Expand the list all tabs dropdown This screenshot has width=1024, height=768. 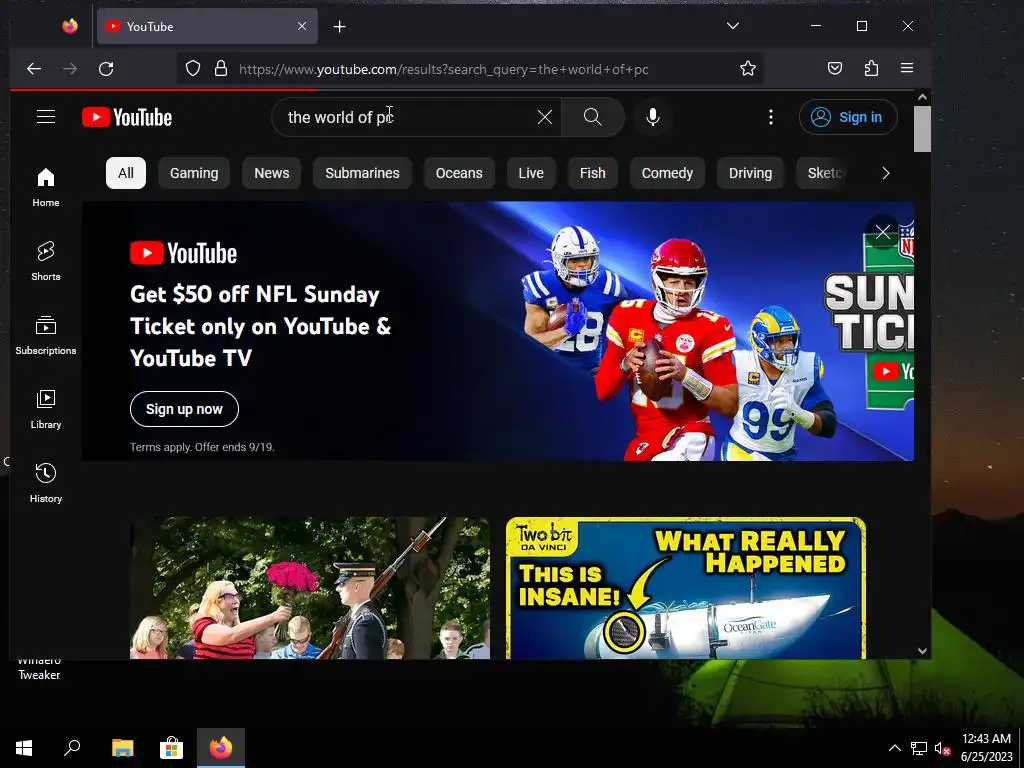(x=733, y=26)
